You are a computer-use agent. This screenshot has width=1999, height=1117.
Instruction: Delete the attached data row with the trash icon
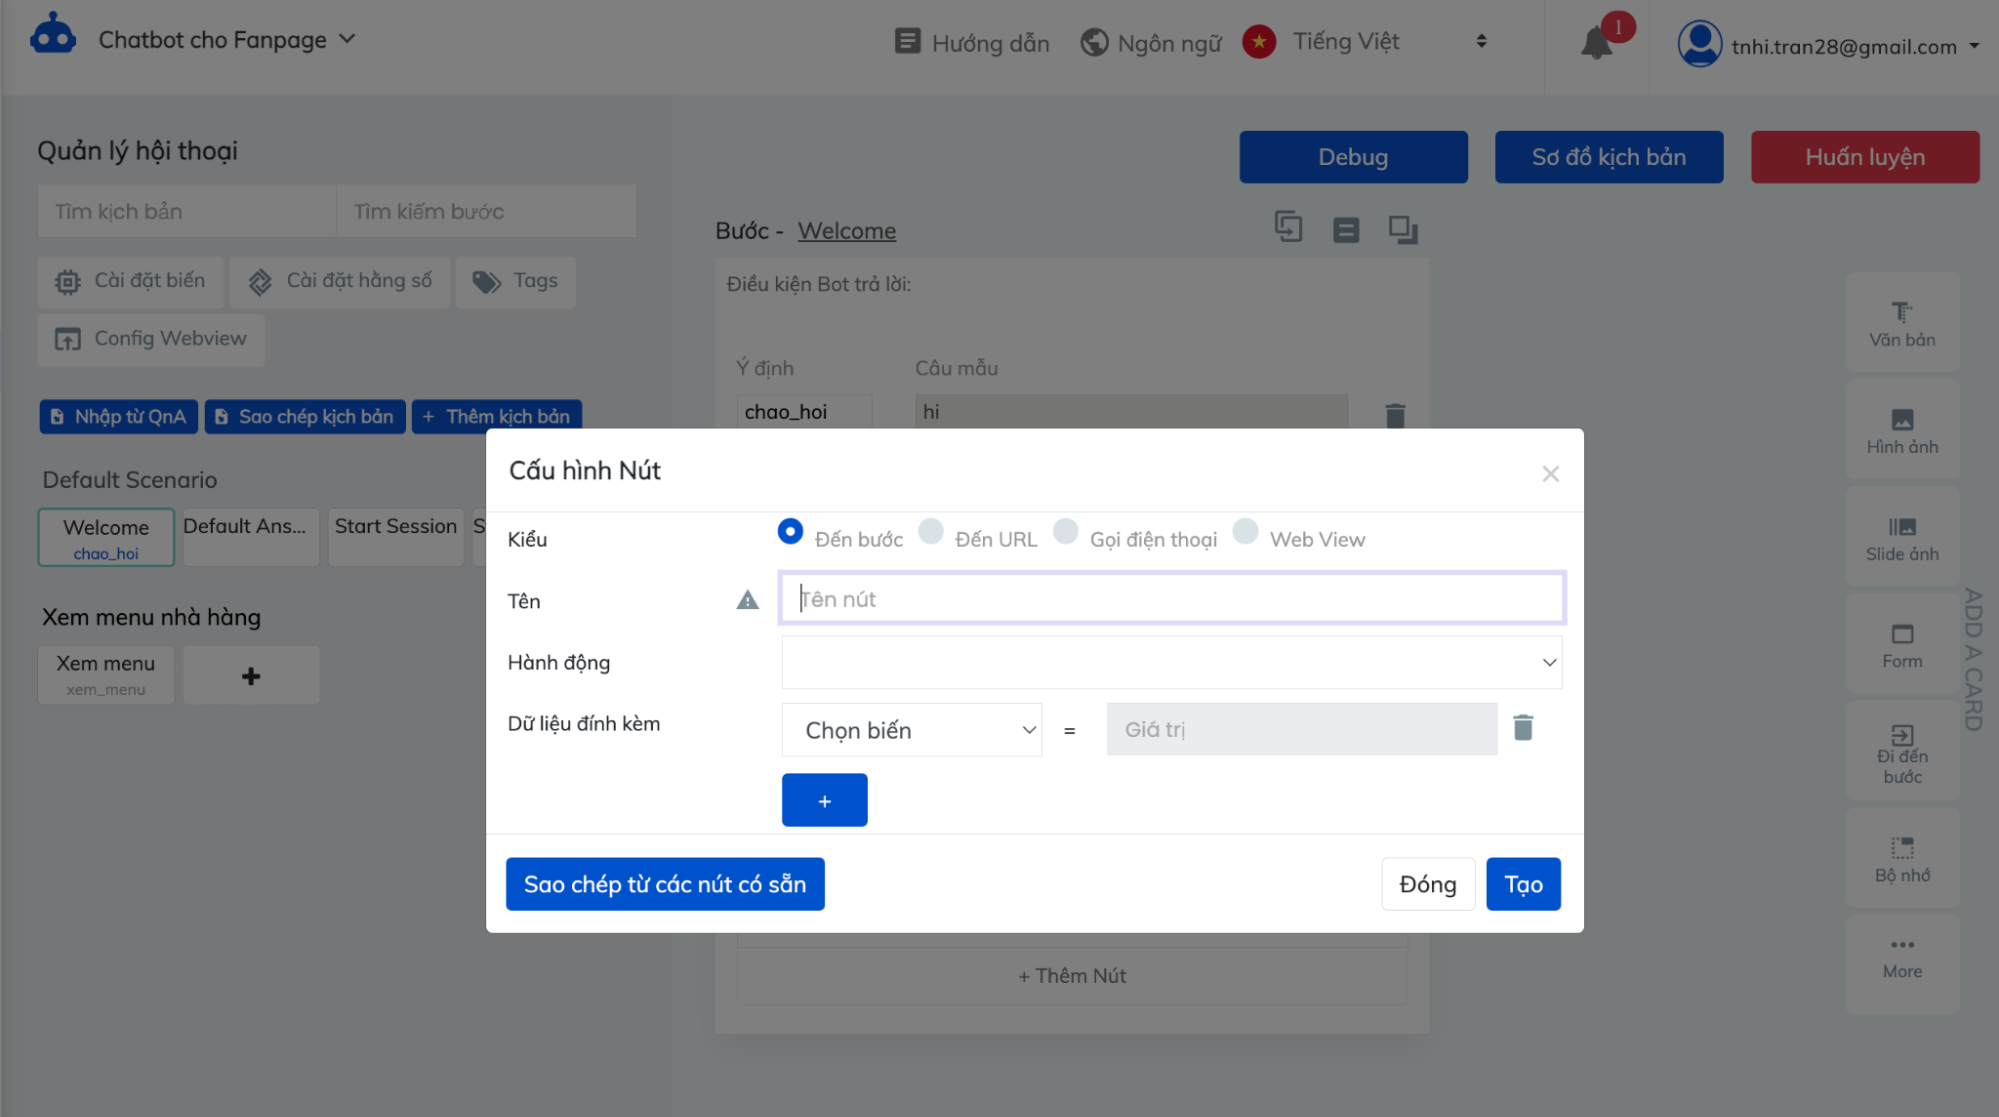click(1522, 728)
